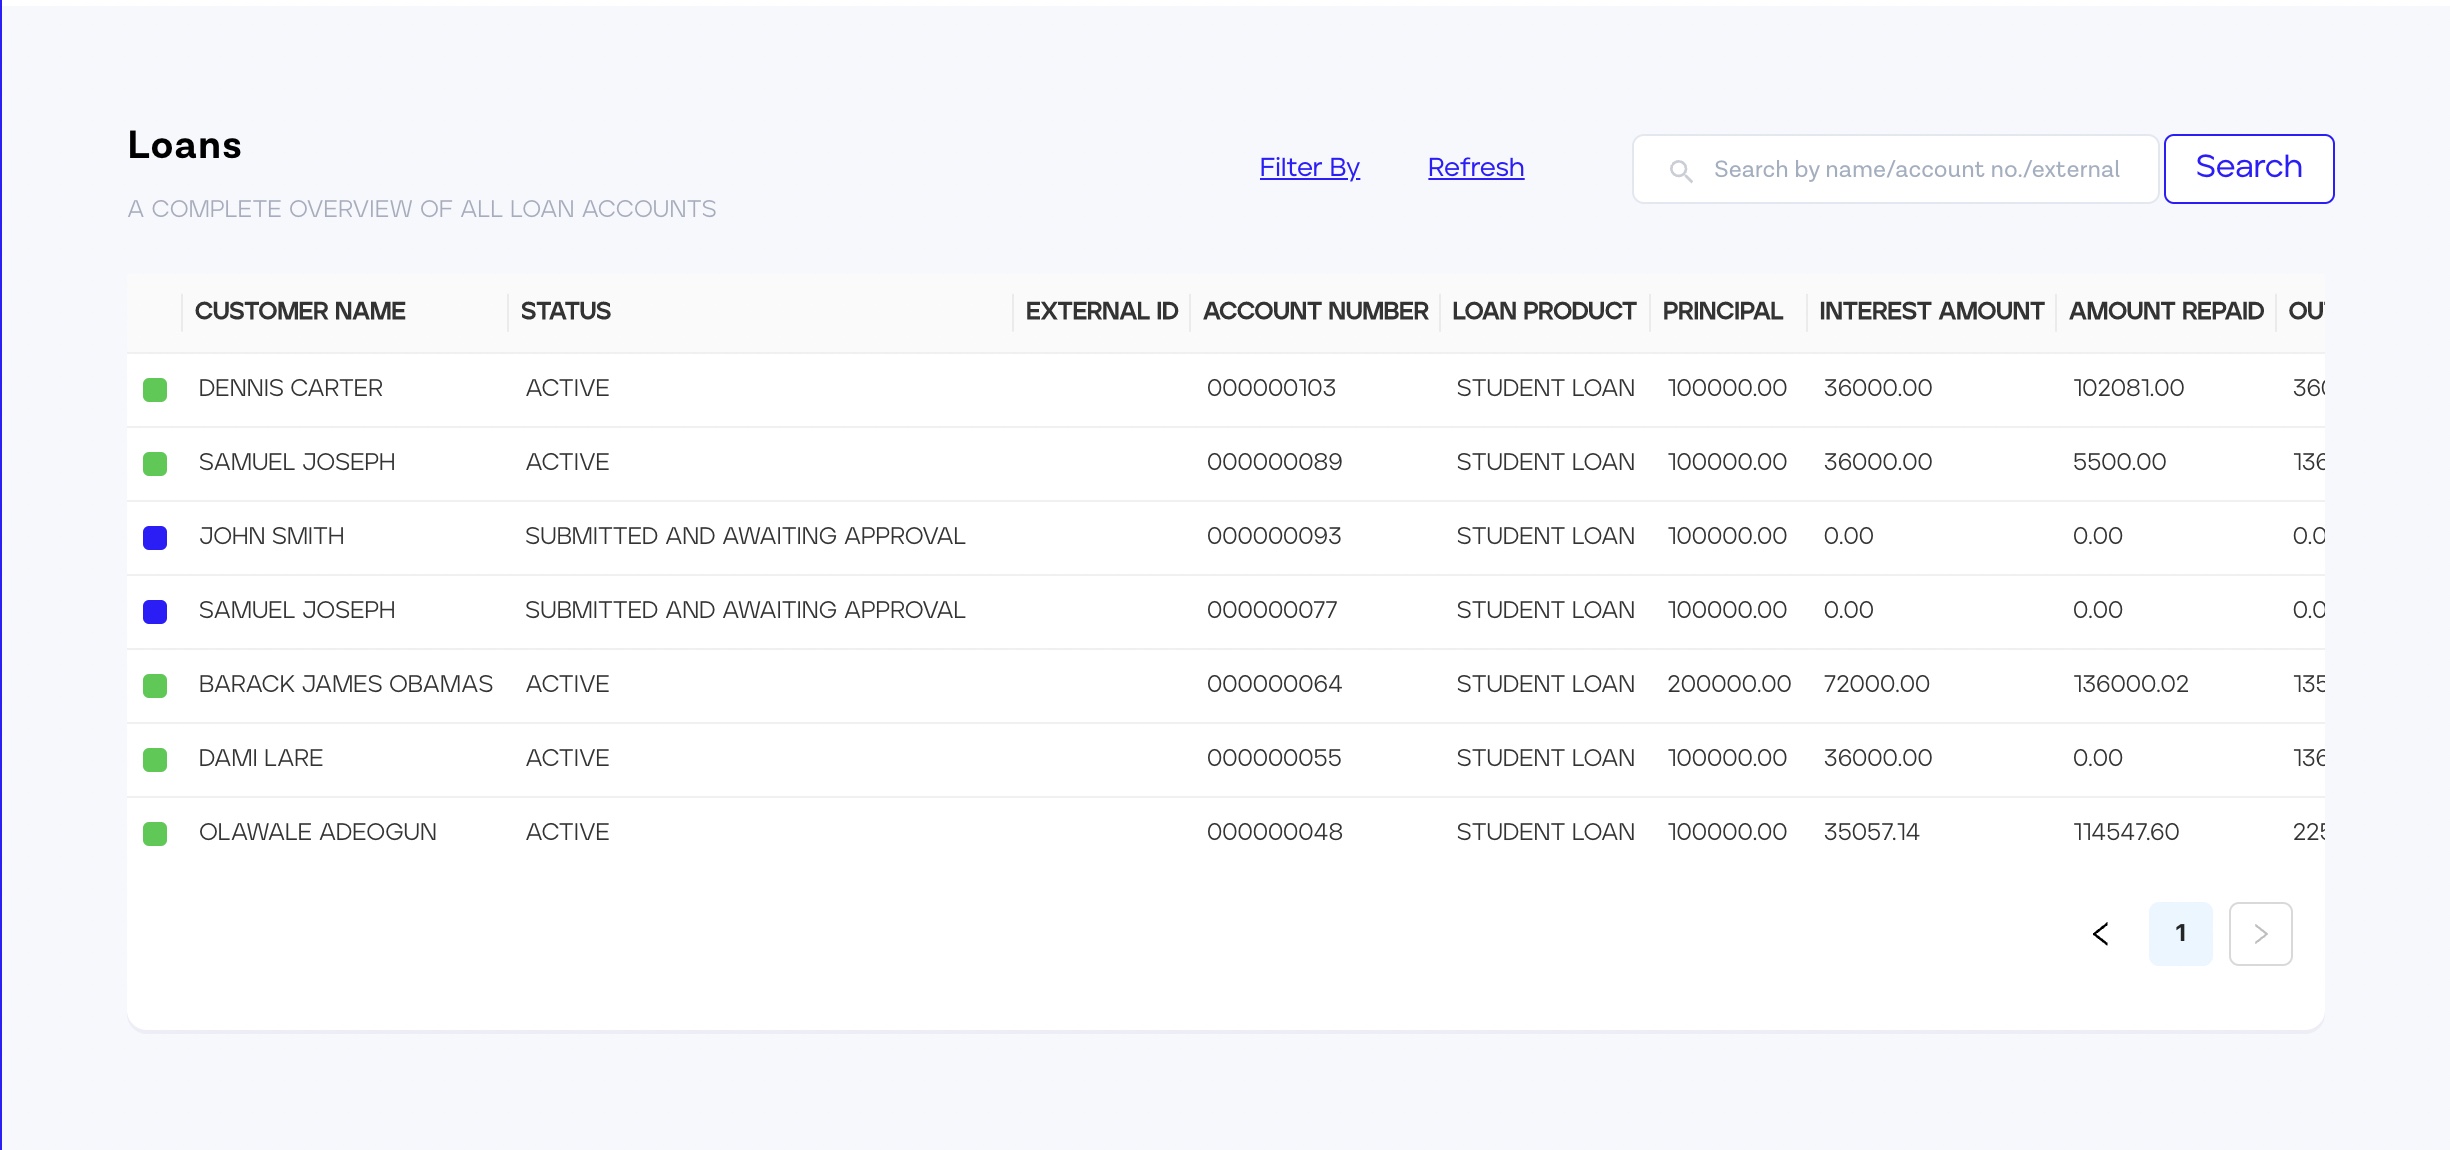Focus the name/account search field

pyautogui.click(x=1915, y=170)
